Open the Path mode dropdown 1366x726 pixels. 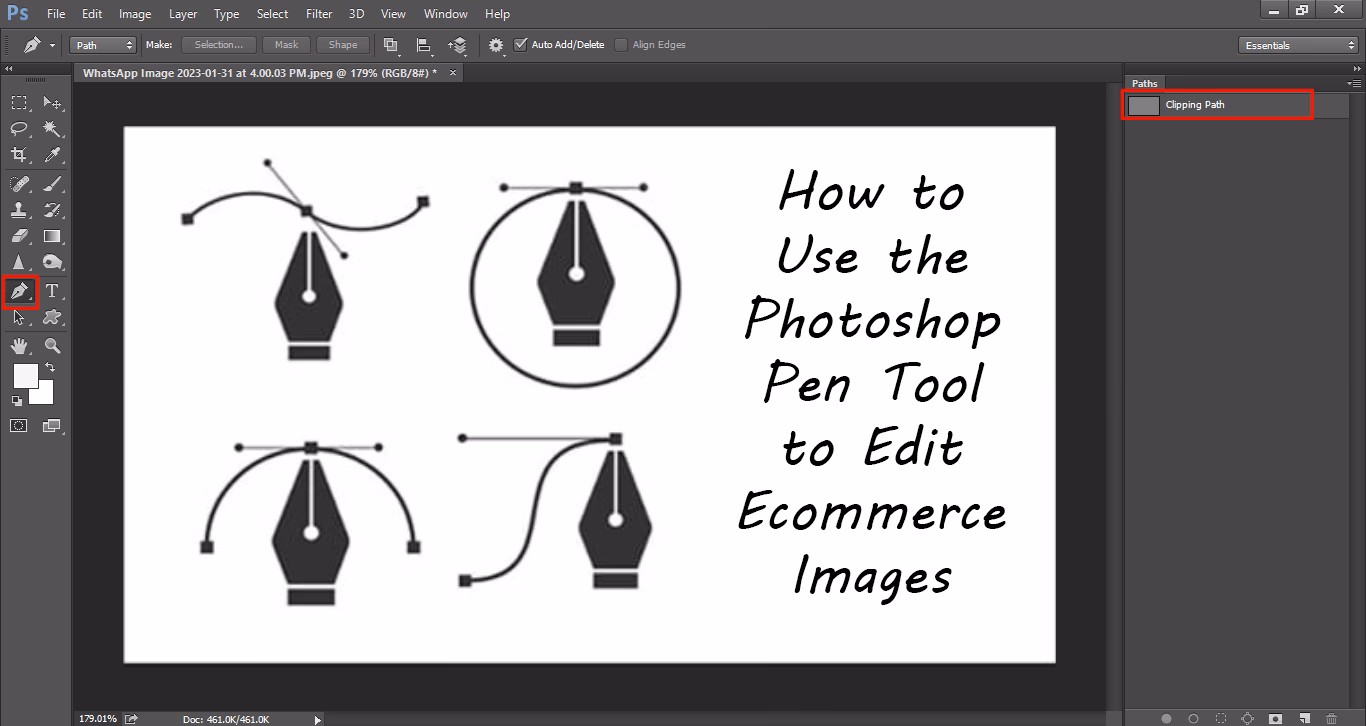tap(101, 44)
